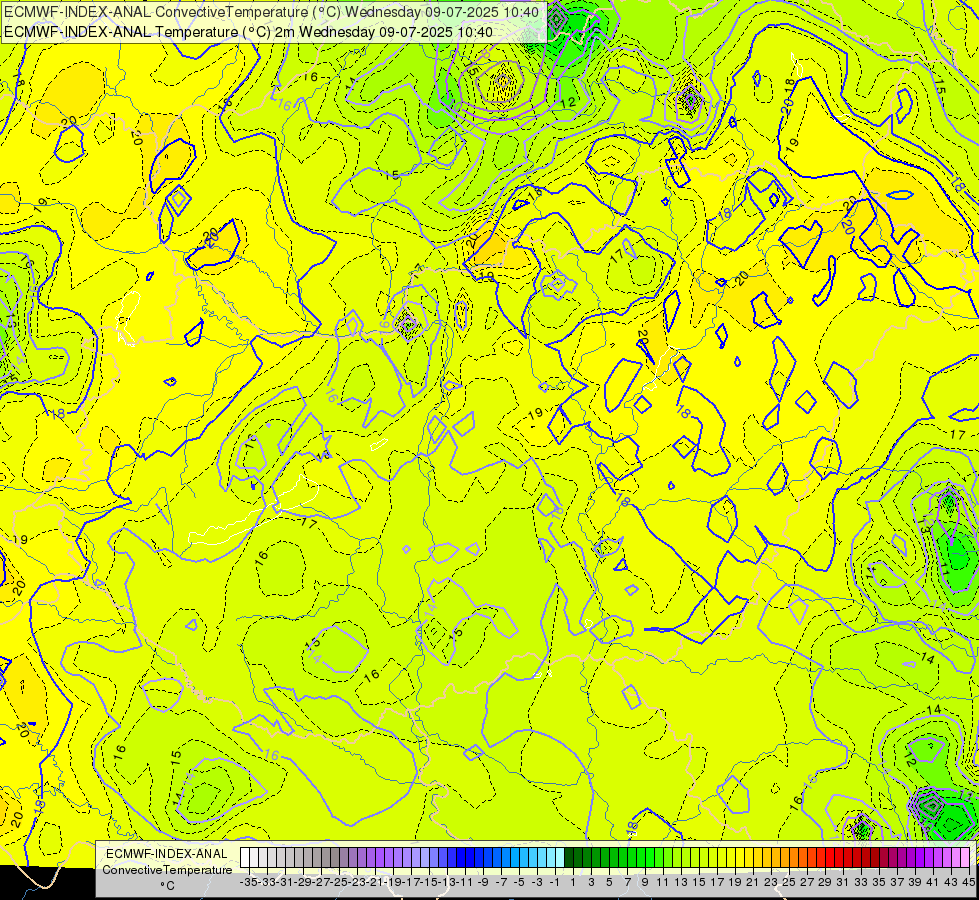This screenshot has width=979, height=900.
Task: Click the ConvectiveTemperature title line at top
Action: tap(272, 12)
